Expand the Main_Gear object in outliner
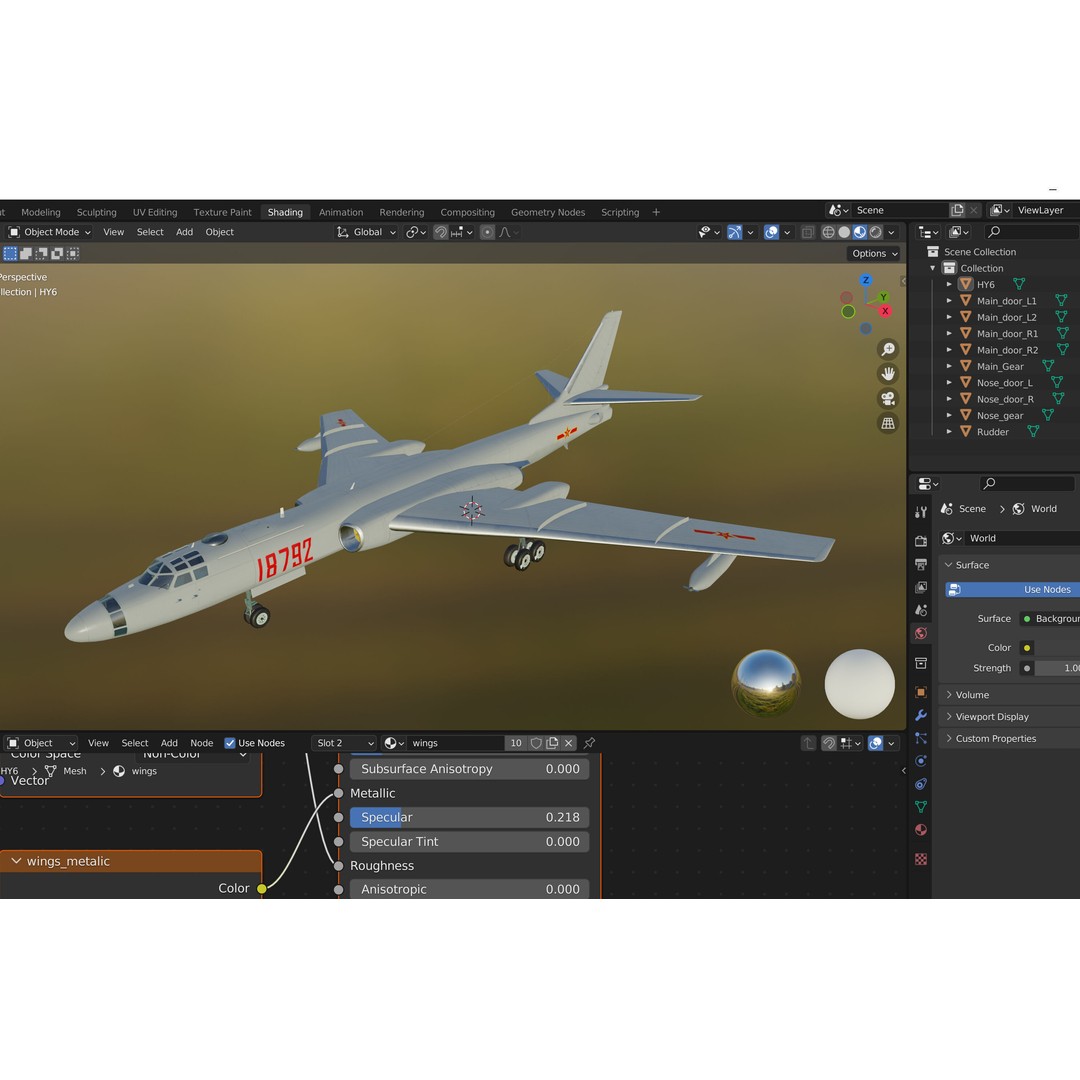Screen dimensions: 1080x1080 pyautogui.click(x=949, y=366)
